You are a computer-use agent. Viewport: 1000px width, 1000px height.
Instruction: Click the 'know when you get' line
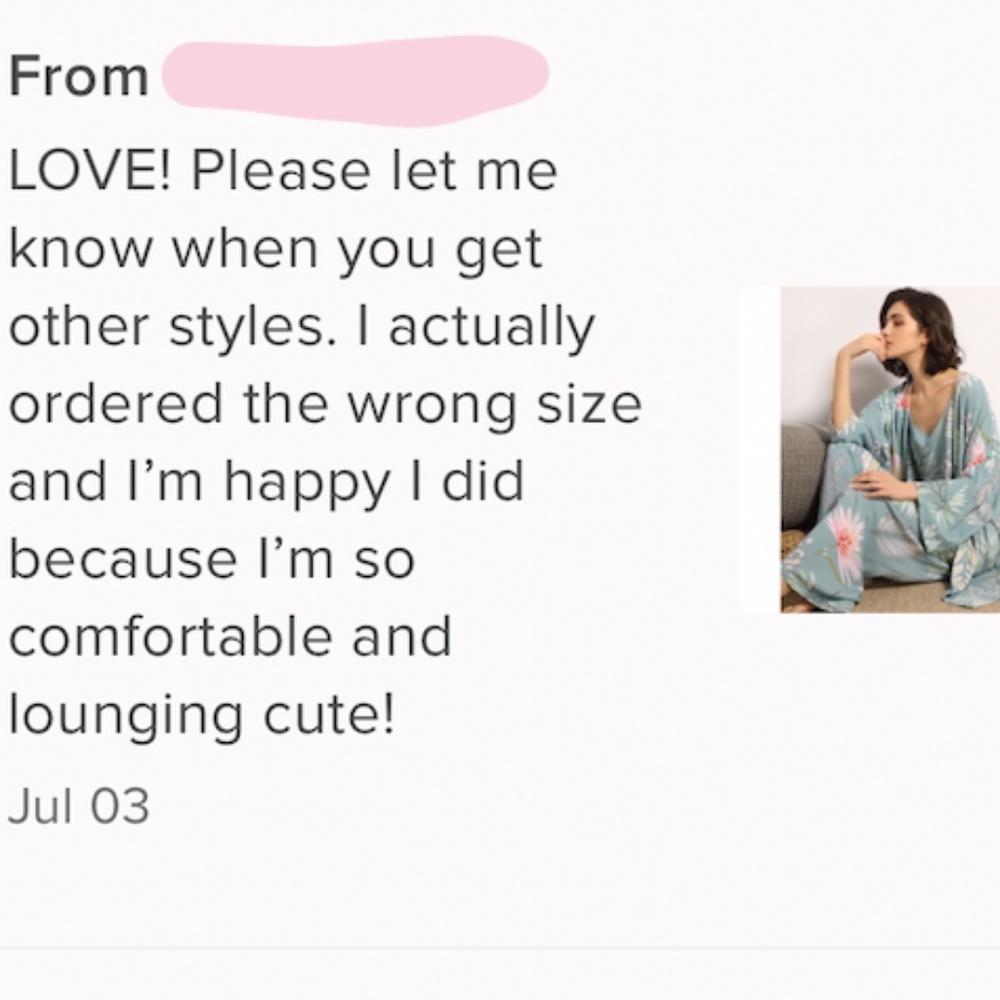point(276,251)
